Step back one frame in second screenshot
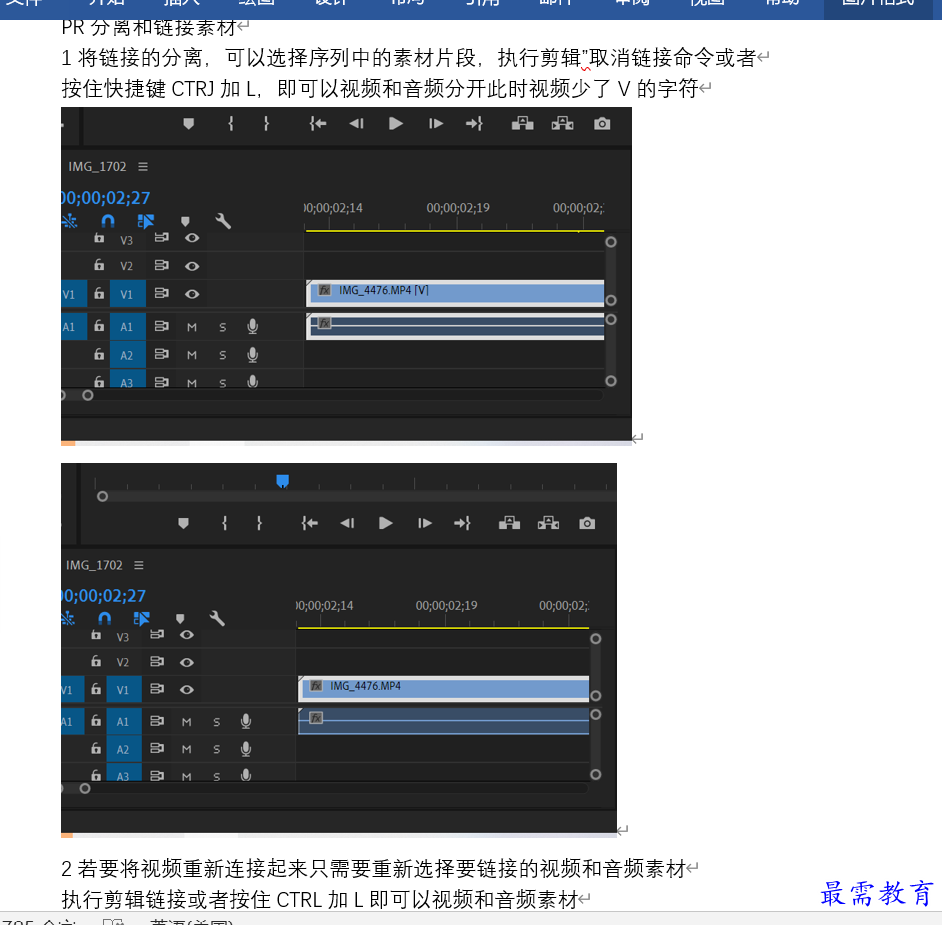The width and height of the screenshot is (942, 925). (347, 523)
